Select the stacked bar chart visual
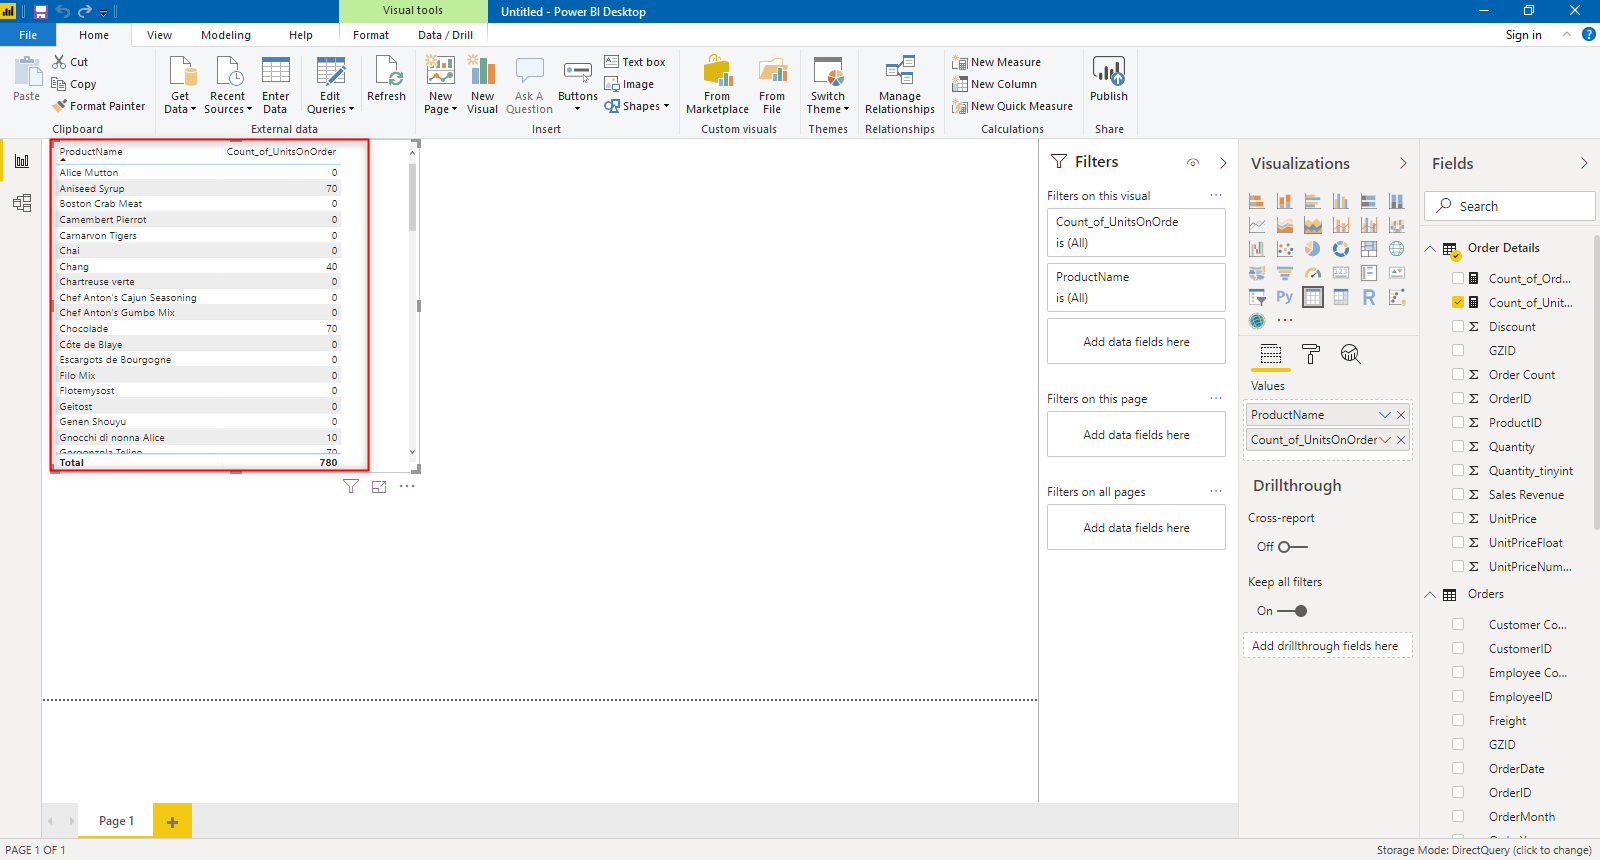Image resolution: width=1600 pixels, height=860 pixels. tap(1257, 201)
